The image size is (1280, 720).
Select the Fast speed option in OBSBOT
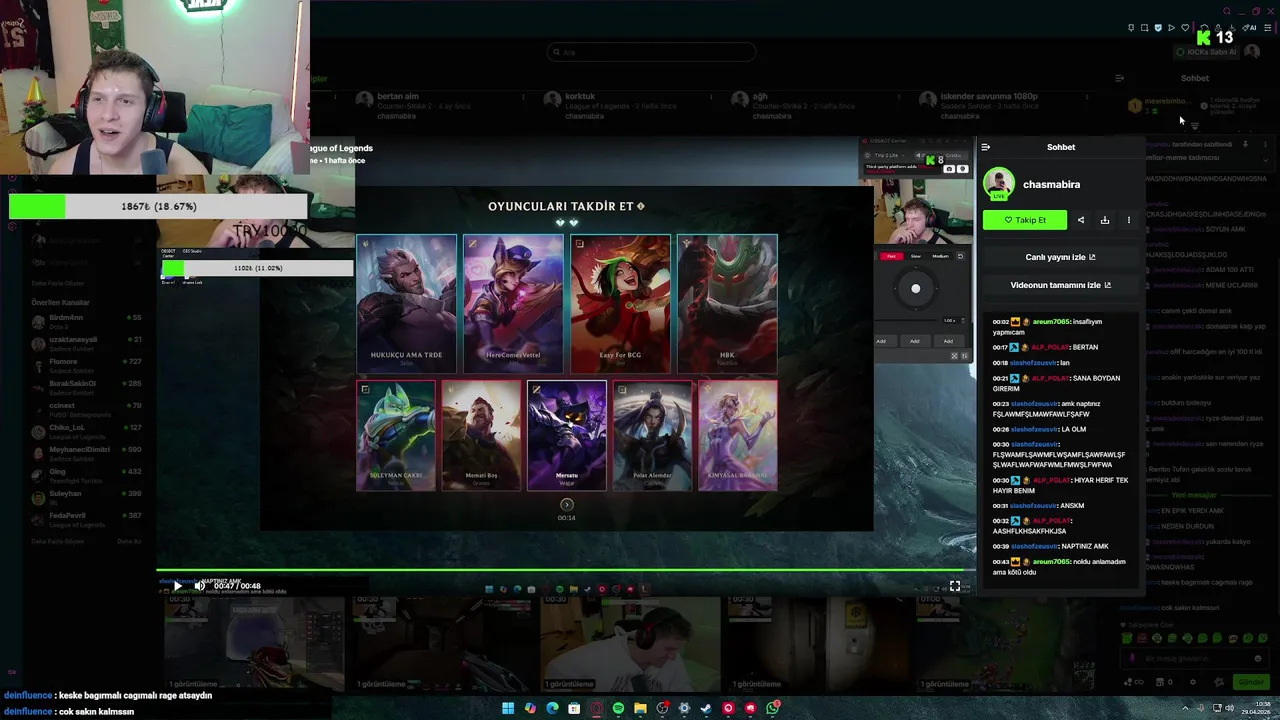(x=890, y=256)
